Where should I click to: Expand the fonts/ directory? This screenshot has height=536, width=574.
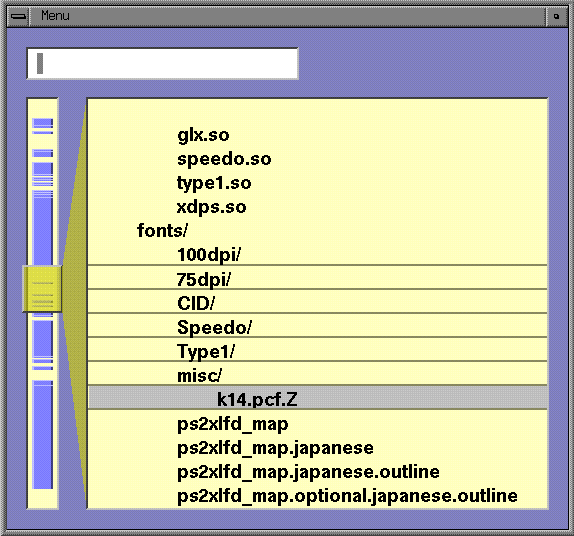162,231
